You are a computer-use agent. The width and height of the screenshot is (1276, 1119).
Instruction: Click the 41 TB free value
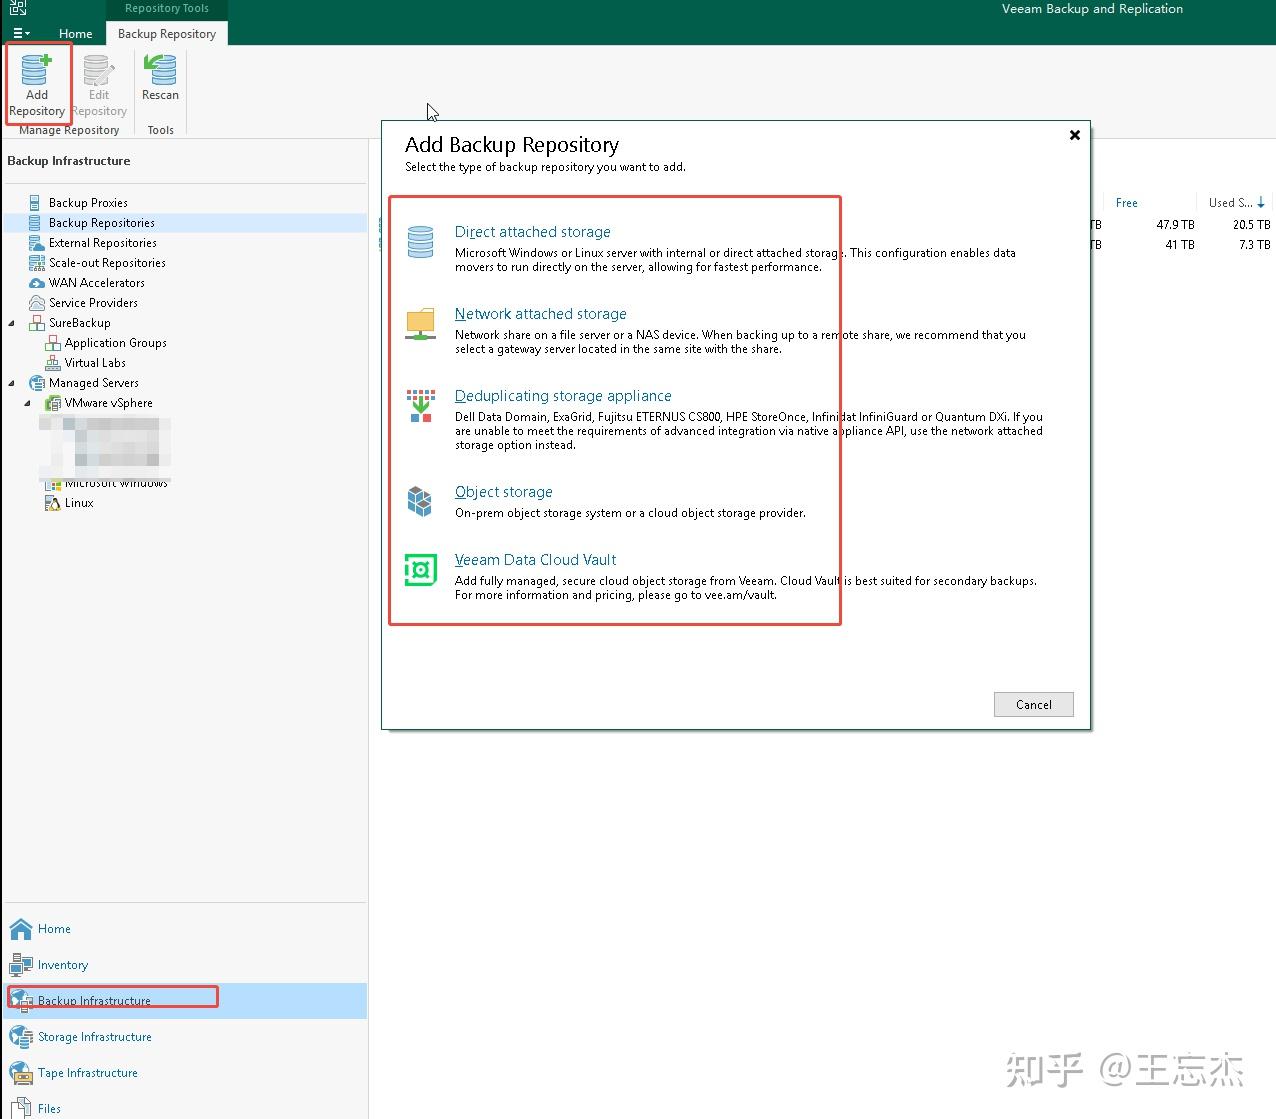pos(1179,245)
